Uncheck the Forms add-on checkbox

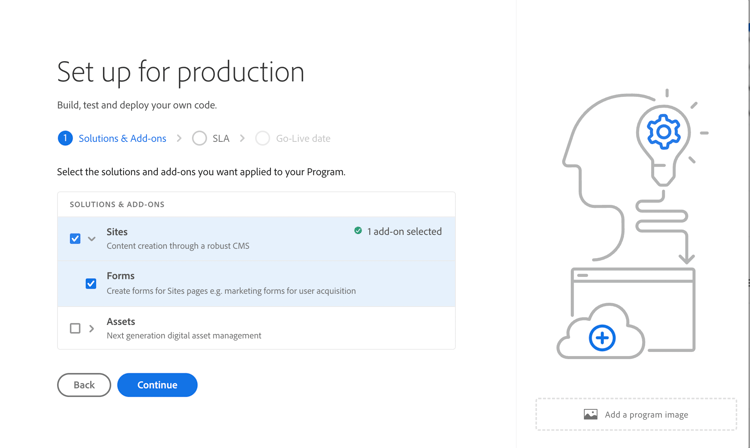(x=91, y=284)
